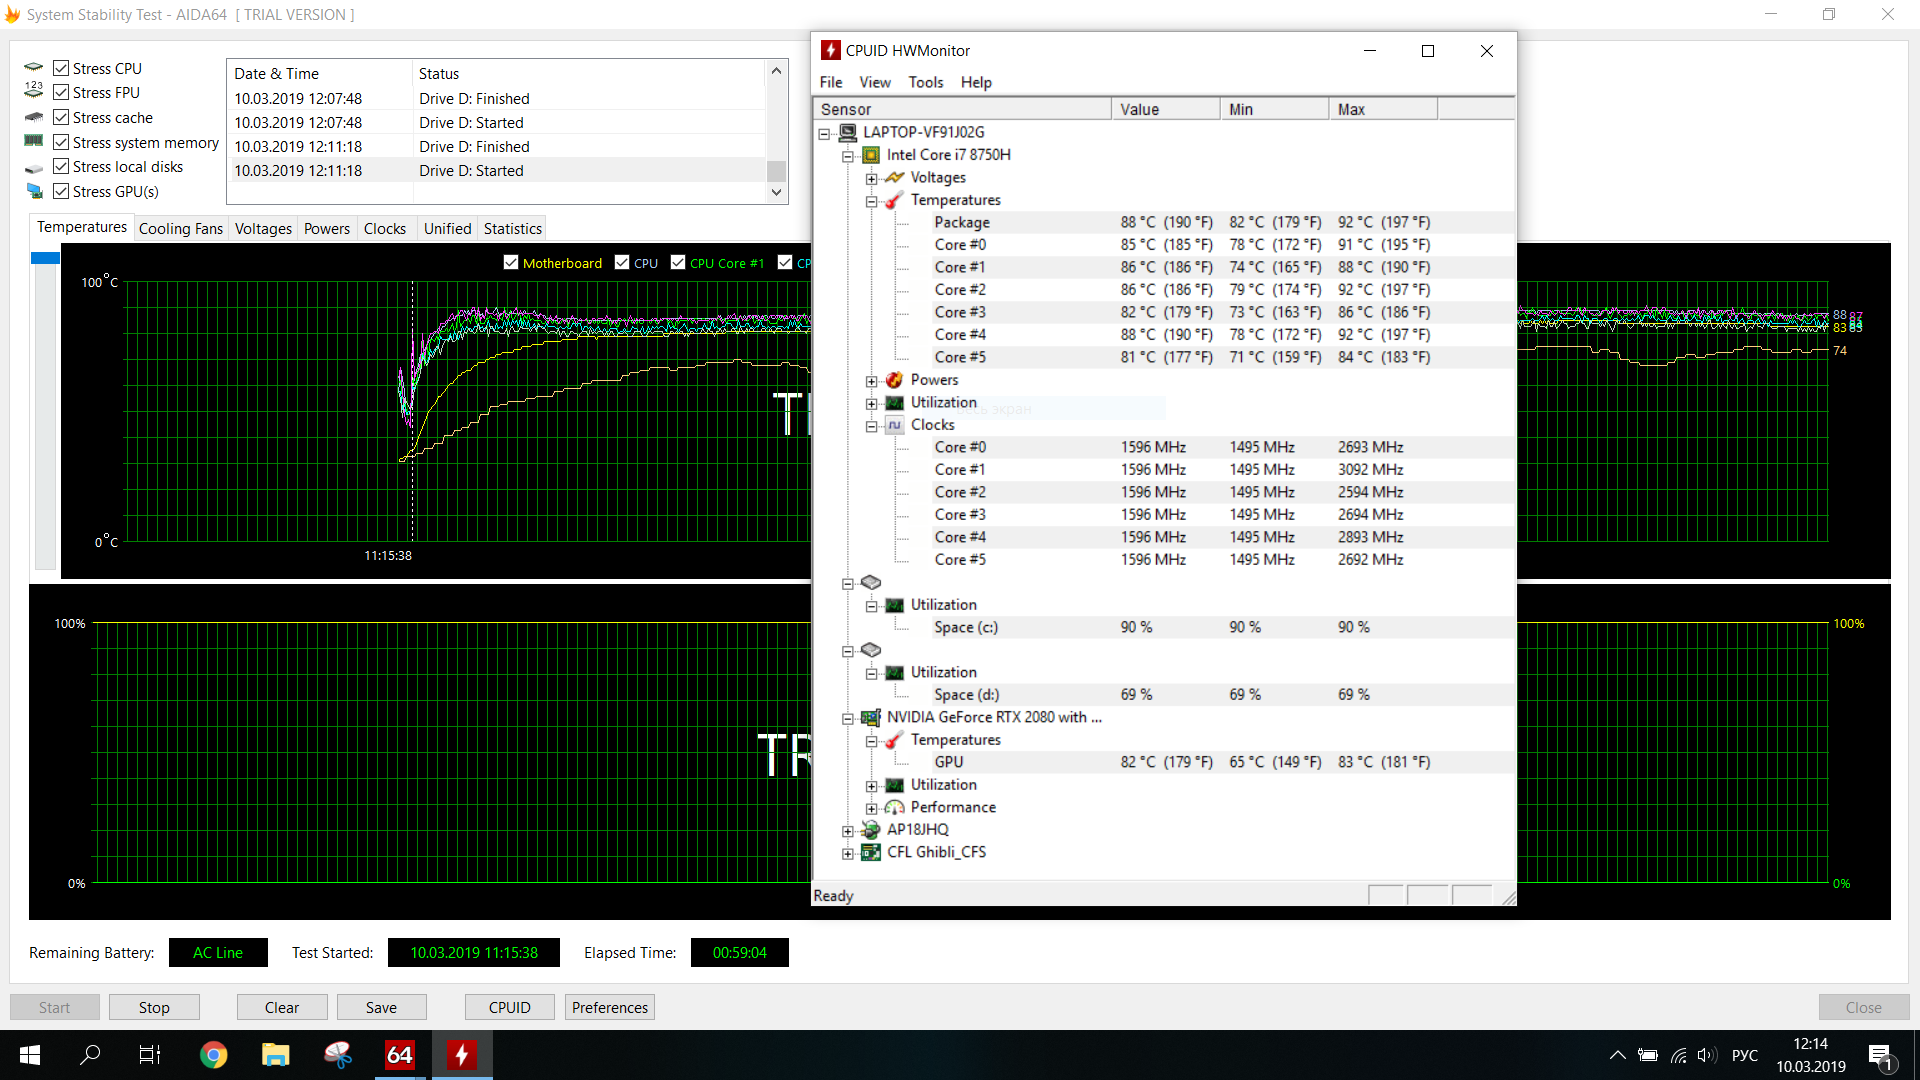Click the AP18JHQ battery icon
1920x1080 pixels.
tap(871, 830)
